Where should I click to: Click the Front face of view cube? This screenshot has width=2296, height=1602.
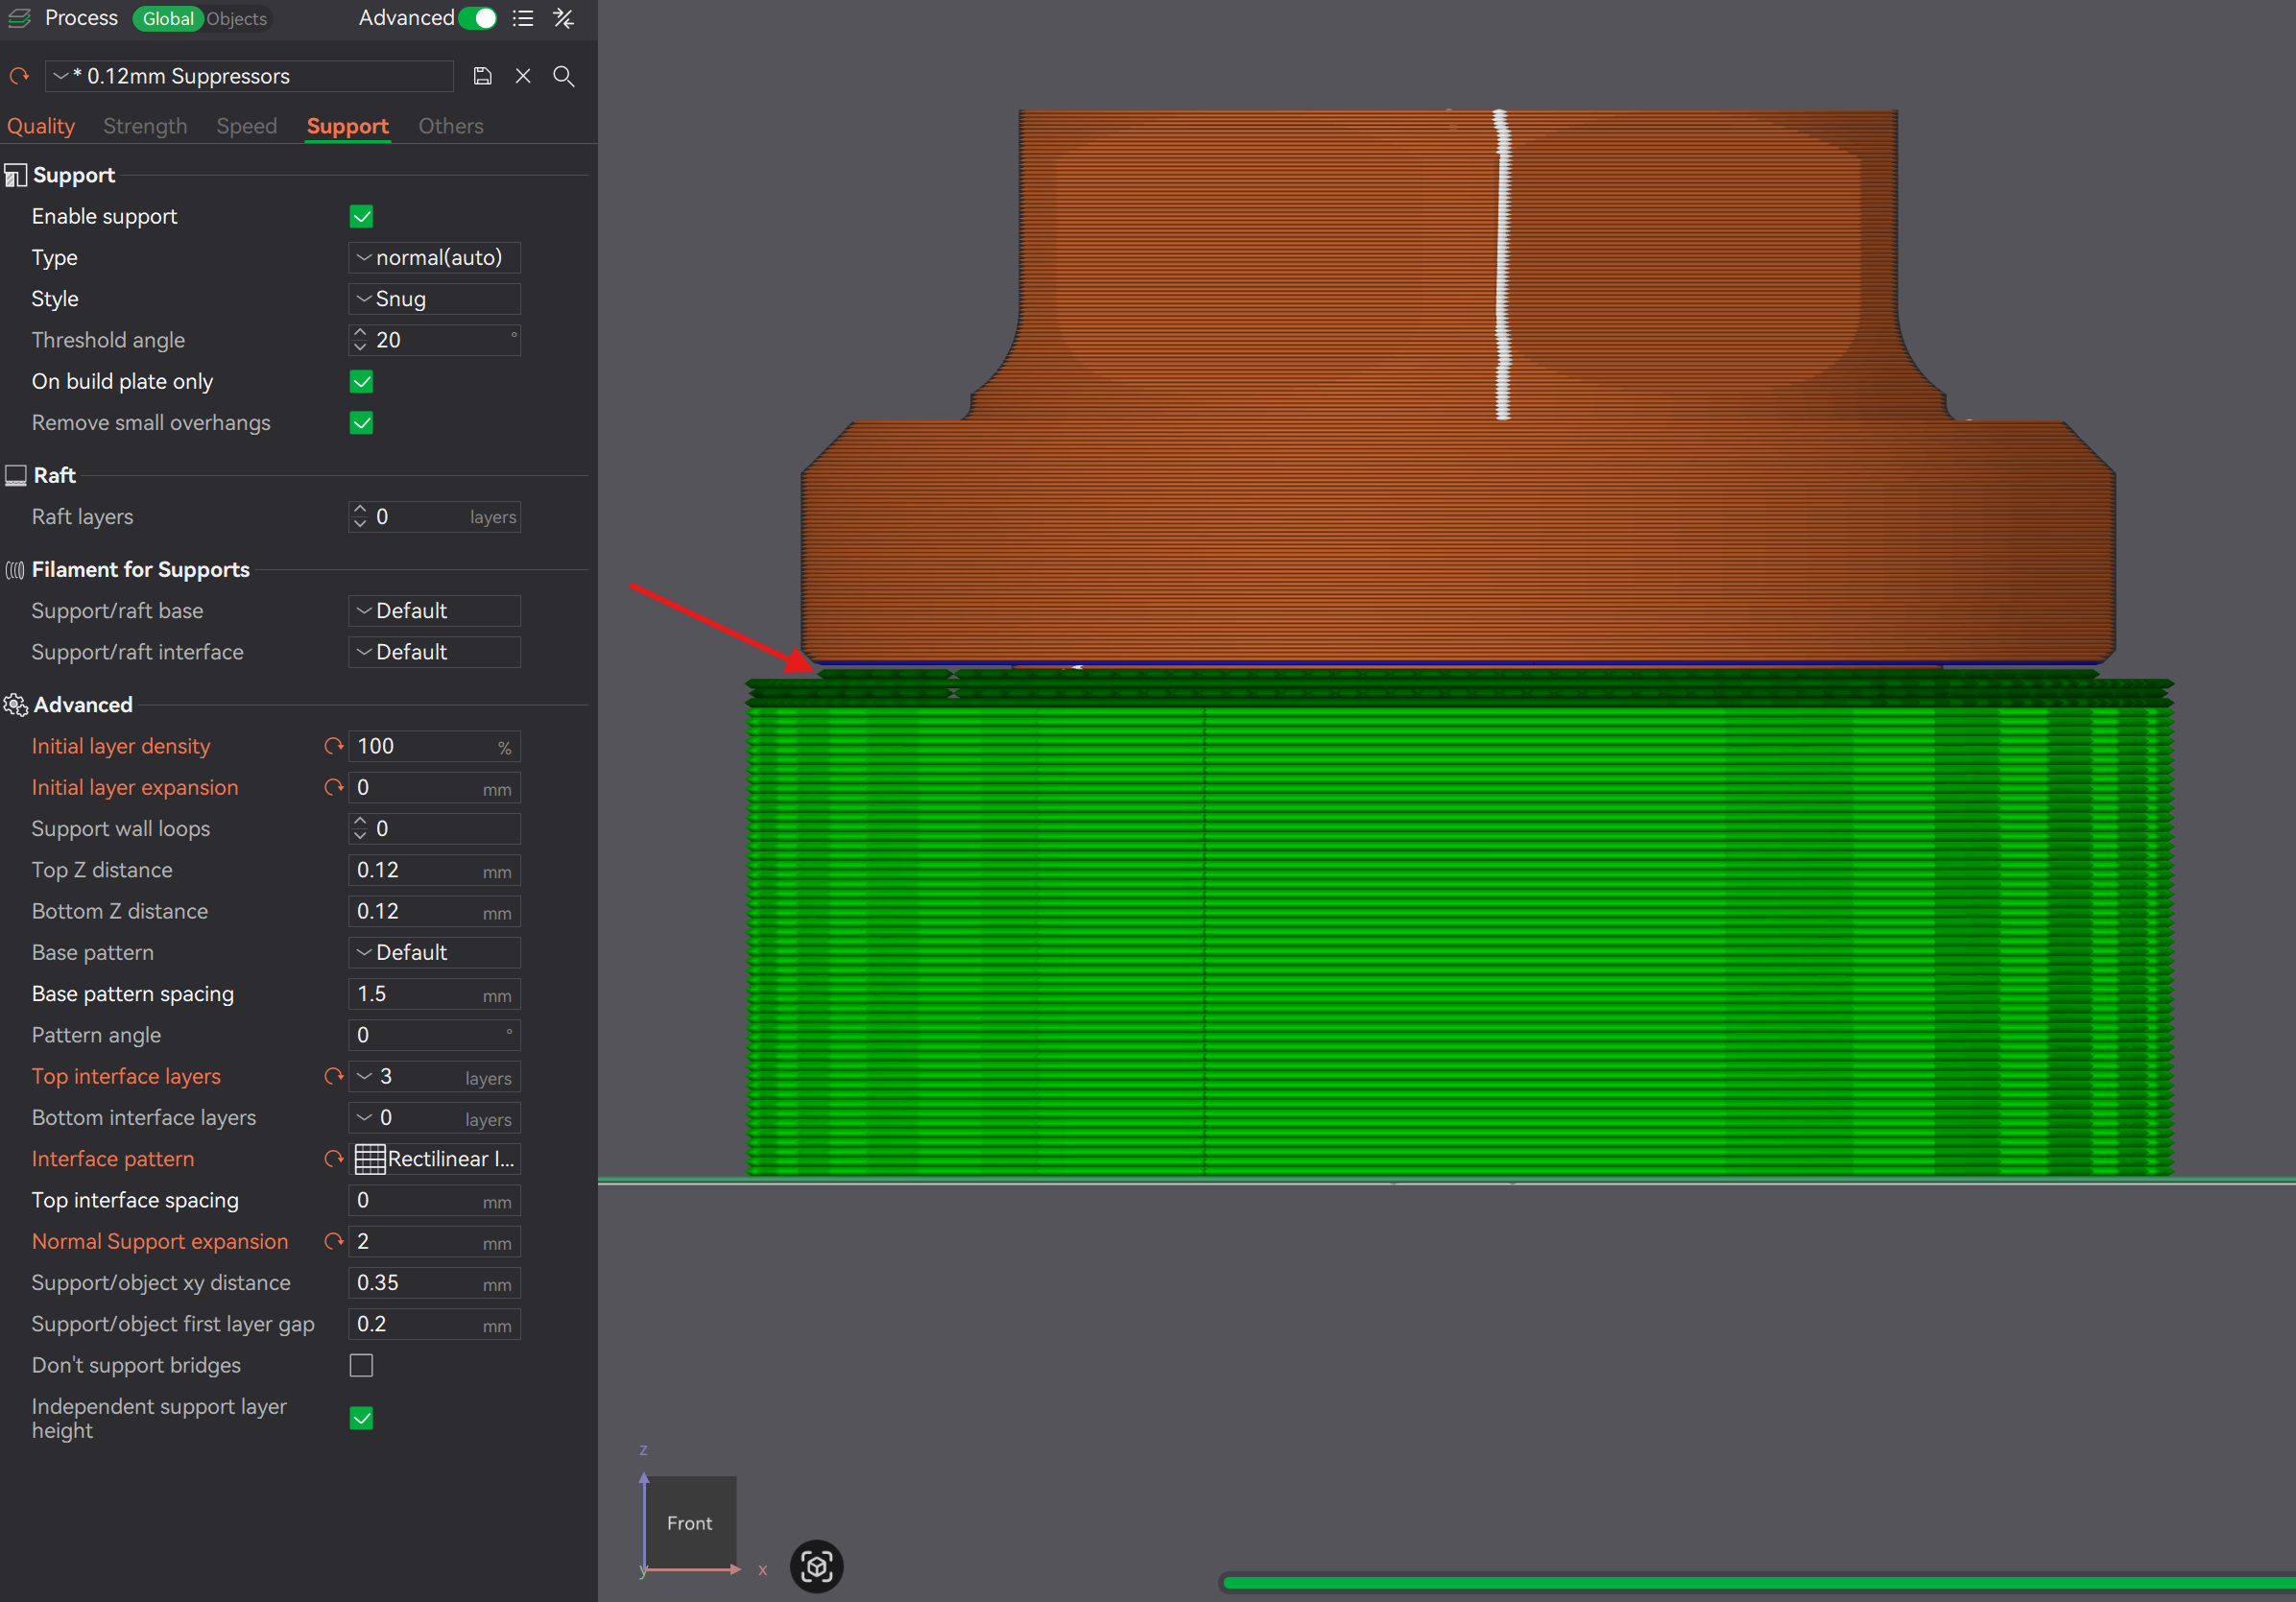[x=690, y=1522]
